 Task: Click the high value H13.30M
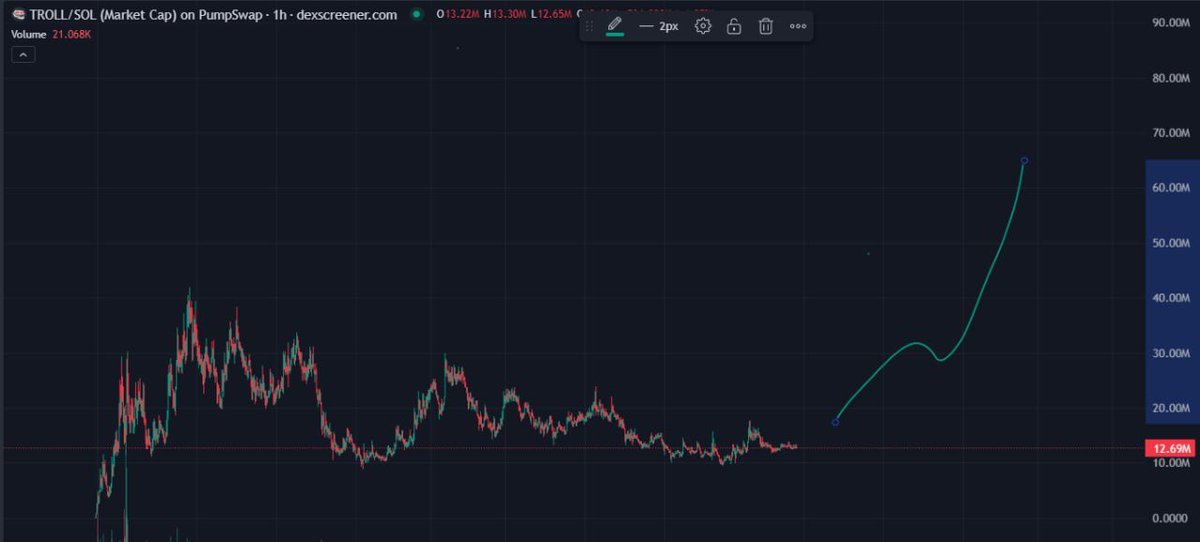pos(504,15)
